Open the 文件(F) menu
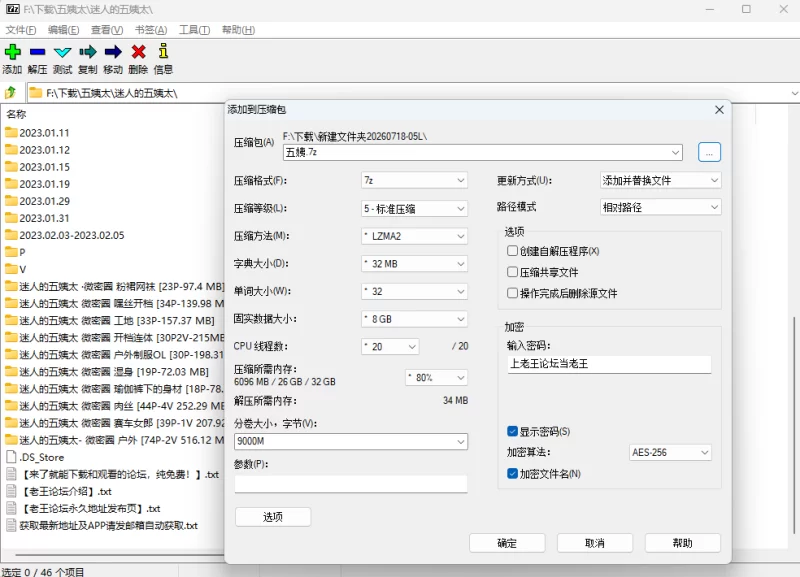 tap(21, 30)
